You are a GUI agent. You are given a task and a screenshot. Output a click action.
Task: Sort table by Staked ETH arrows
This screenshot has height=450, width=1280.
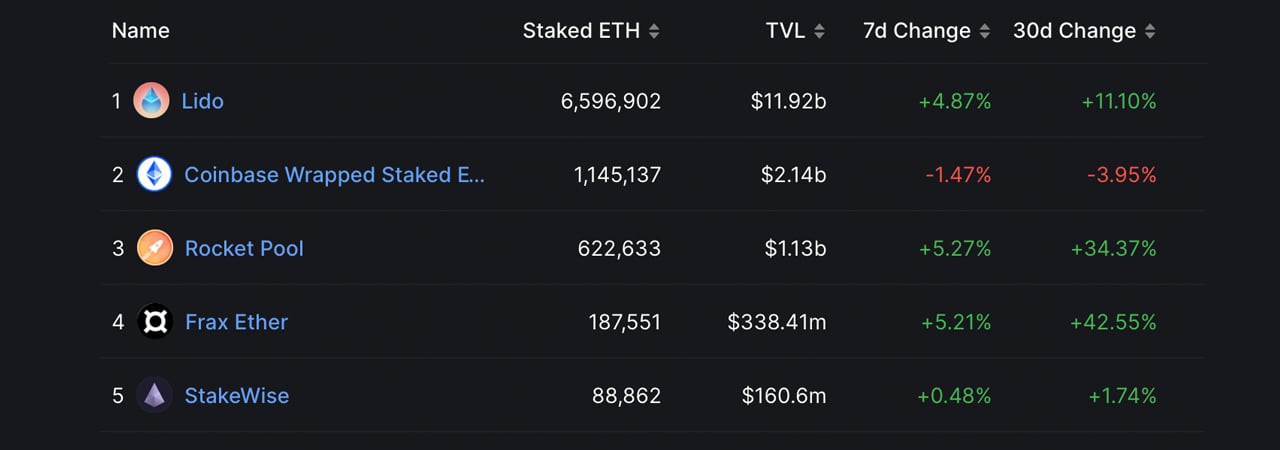654,31
